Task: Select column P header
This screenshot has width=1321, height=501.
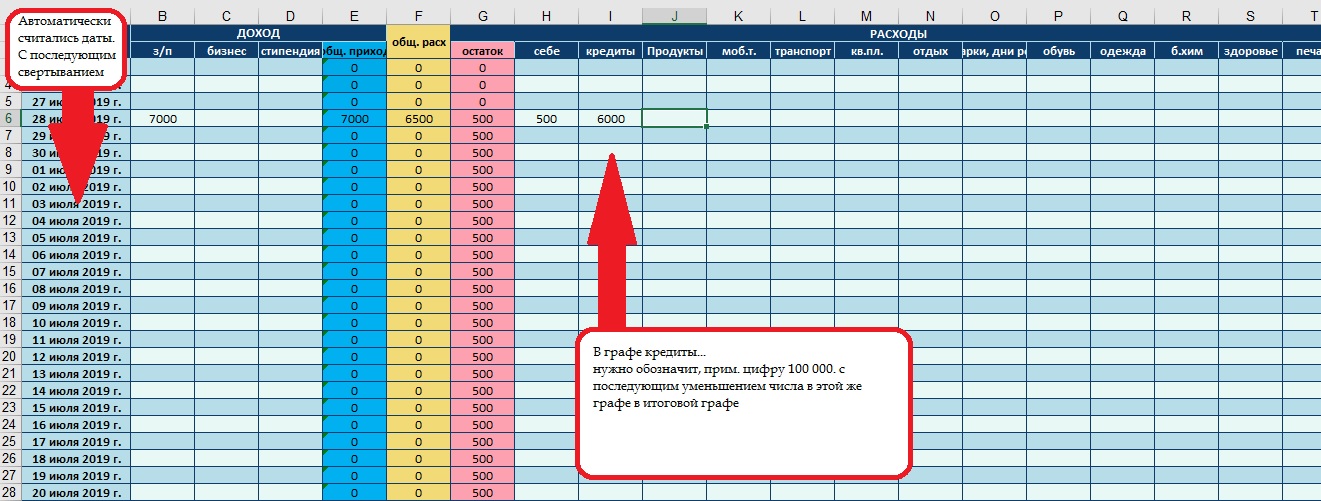Action: (1058, 17)
